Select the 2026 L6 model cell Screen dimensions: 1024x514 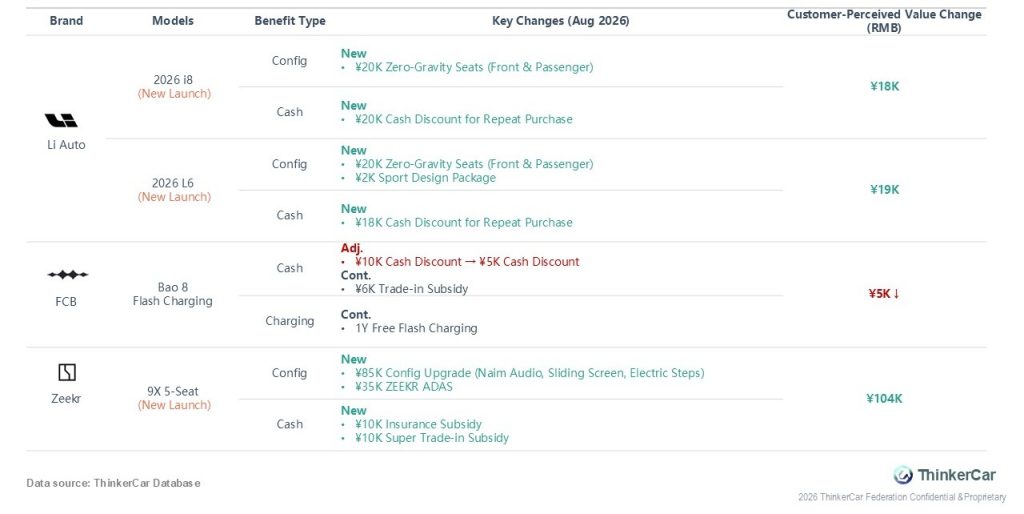174,190
